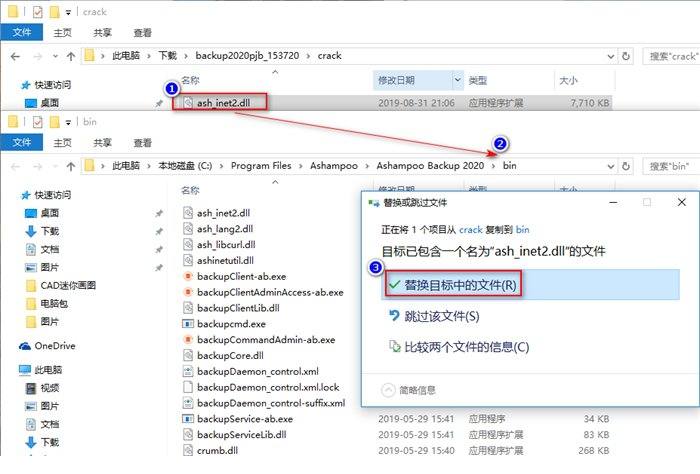Open 视频 under 此电脑 in sidebar
This screenshot has height=474, width=700.
tap(50, 388)
